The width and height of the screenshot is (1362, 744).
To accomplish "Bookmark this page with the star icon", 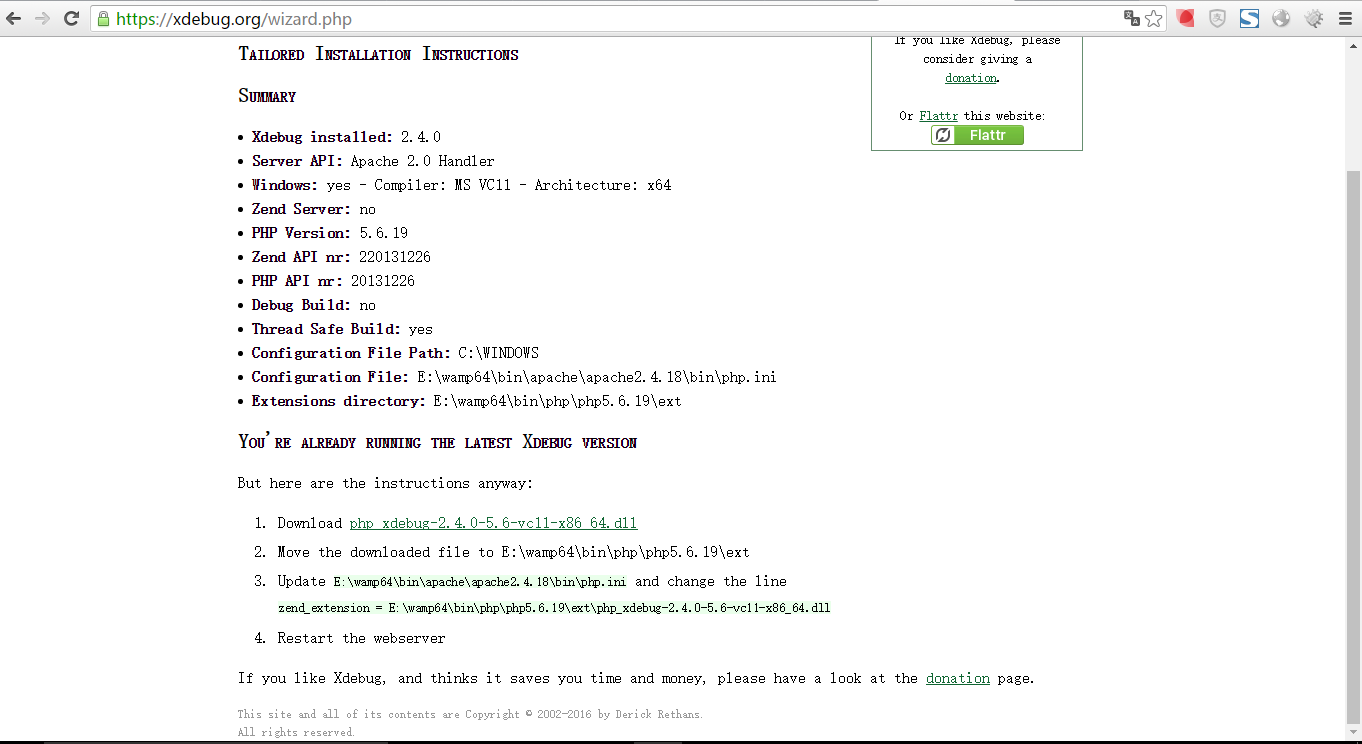I will coord(1153,18).
